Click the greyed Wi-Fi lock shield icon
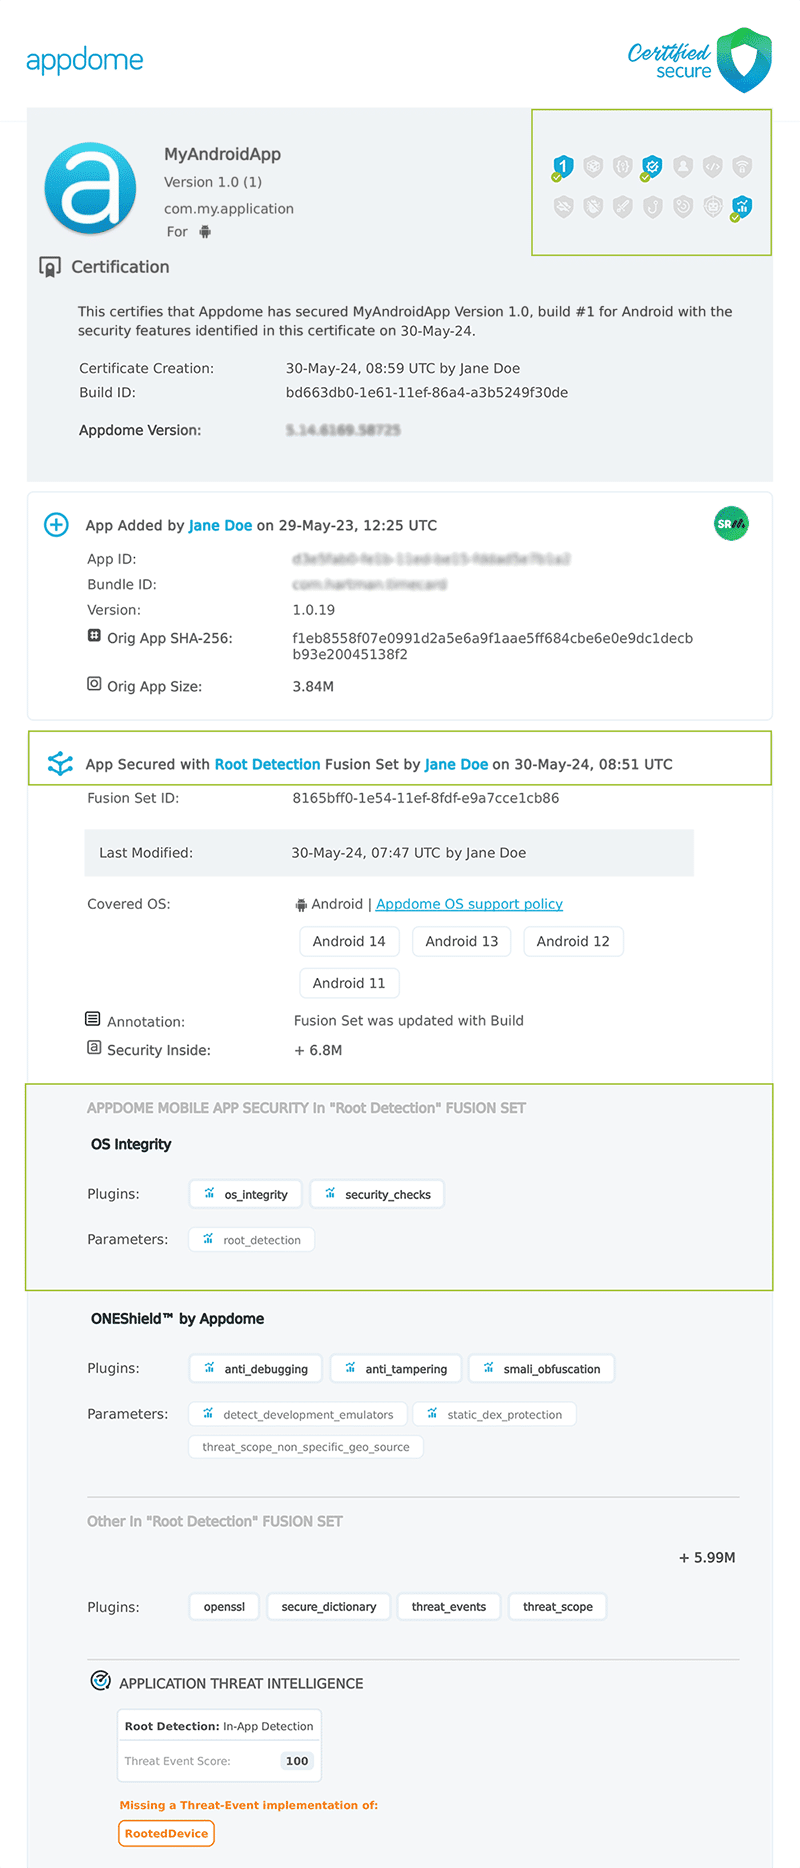This screenshot has height=1868, width=800. coord(742,166)
